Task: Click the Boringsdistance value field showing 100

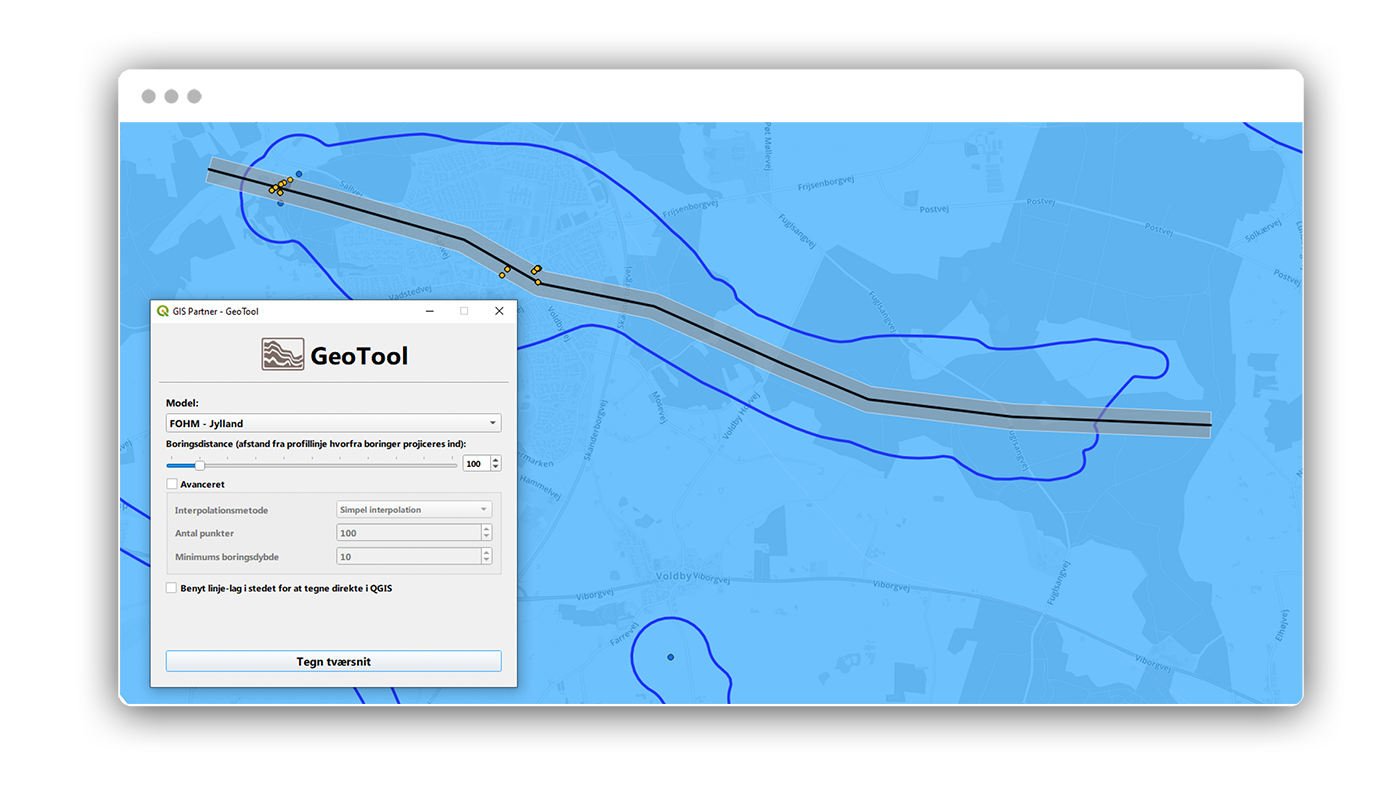Action: click(x=475, y=464)
